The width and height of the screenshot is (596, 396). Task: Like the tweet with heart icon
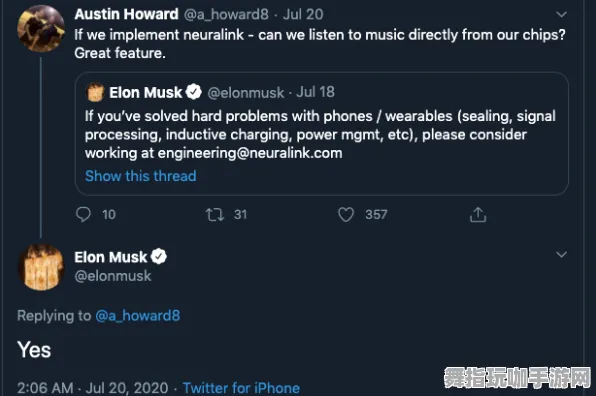(x=346, y=214)
